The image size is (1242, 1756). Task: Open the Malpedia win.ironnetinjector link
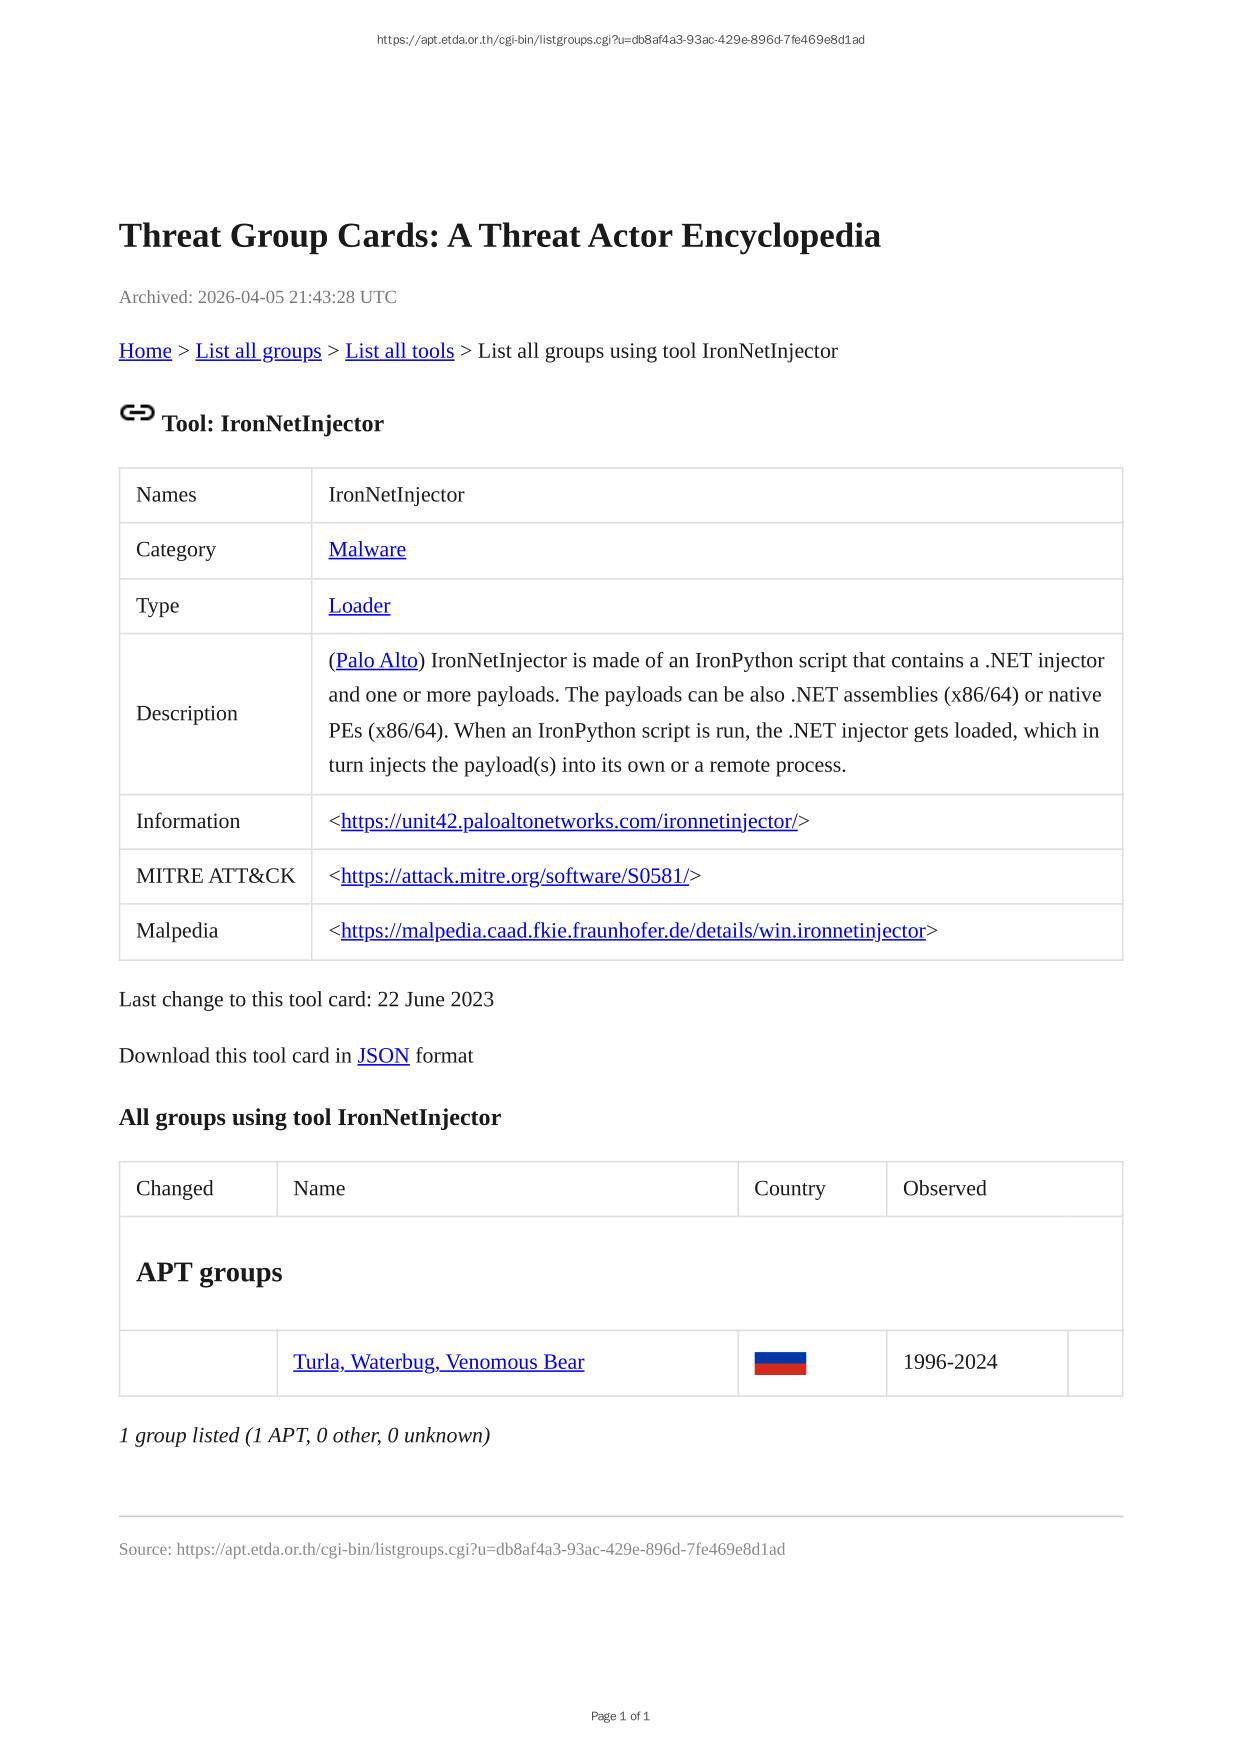(633, 932)
